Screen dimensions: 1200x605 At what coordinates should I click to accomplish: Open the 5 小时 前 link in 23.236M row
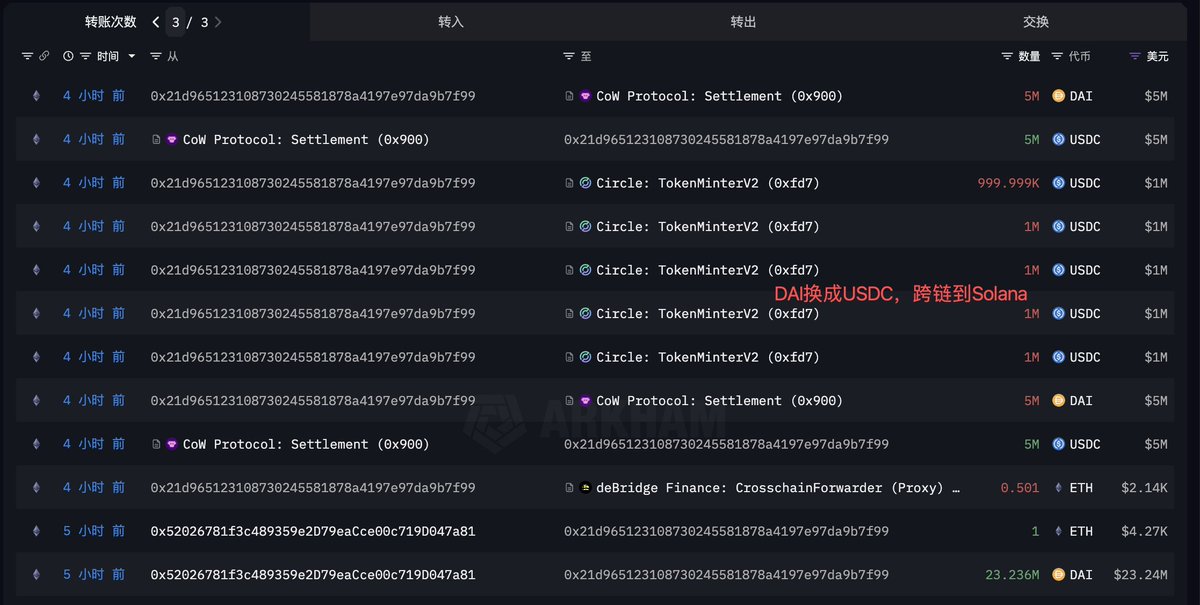tap(94, 575)
